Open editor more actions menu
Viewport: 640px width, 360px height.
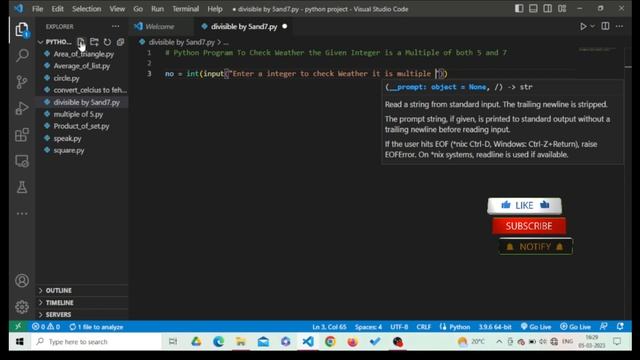[620, 27]
